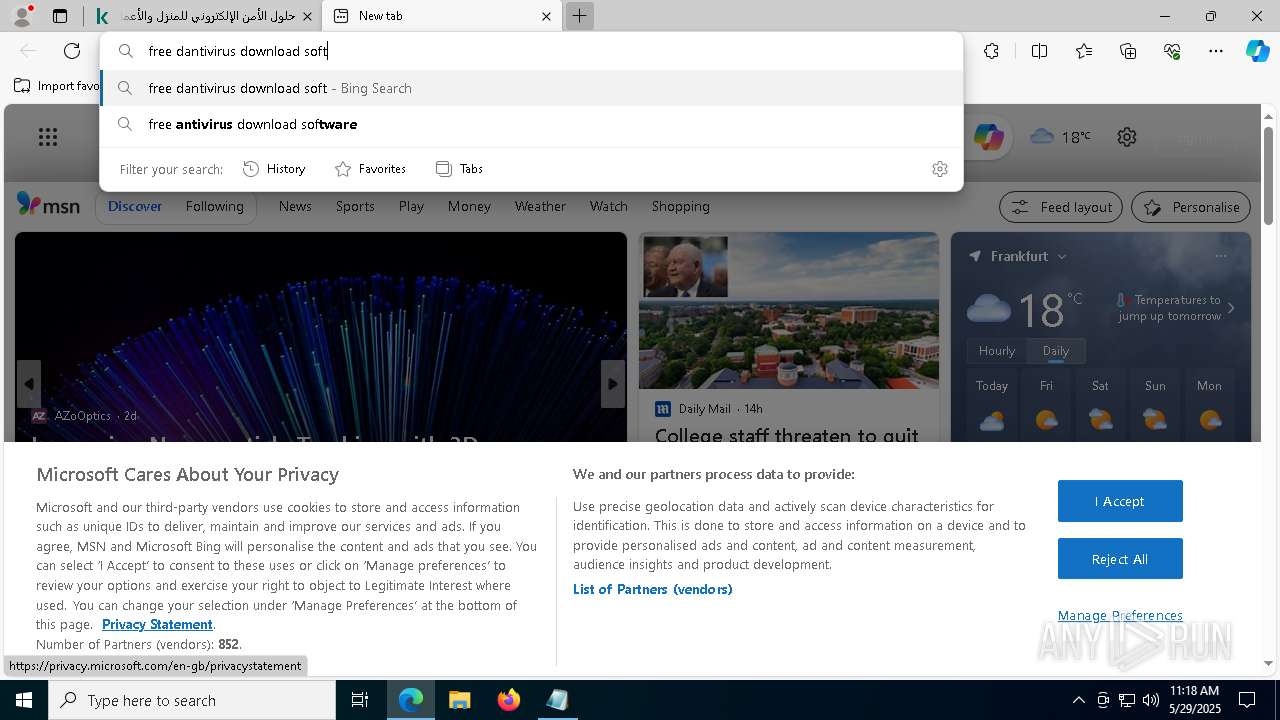Open List of Partners (vendors) link
This screenshot has height=720, width=1280.
coord(652,589)
